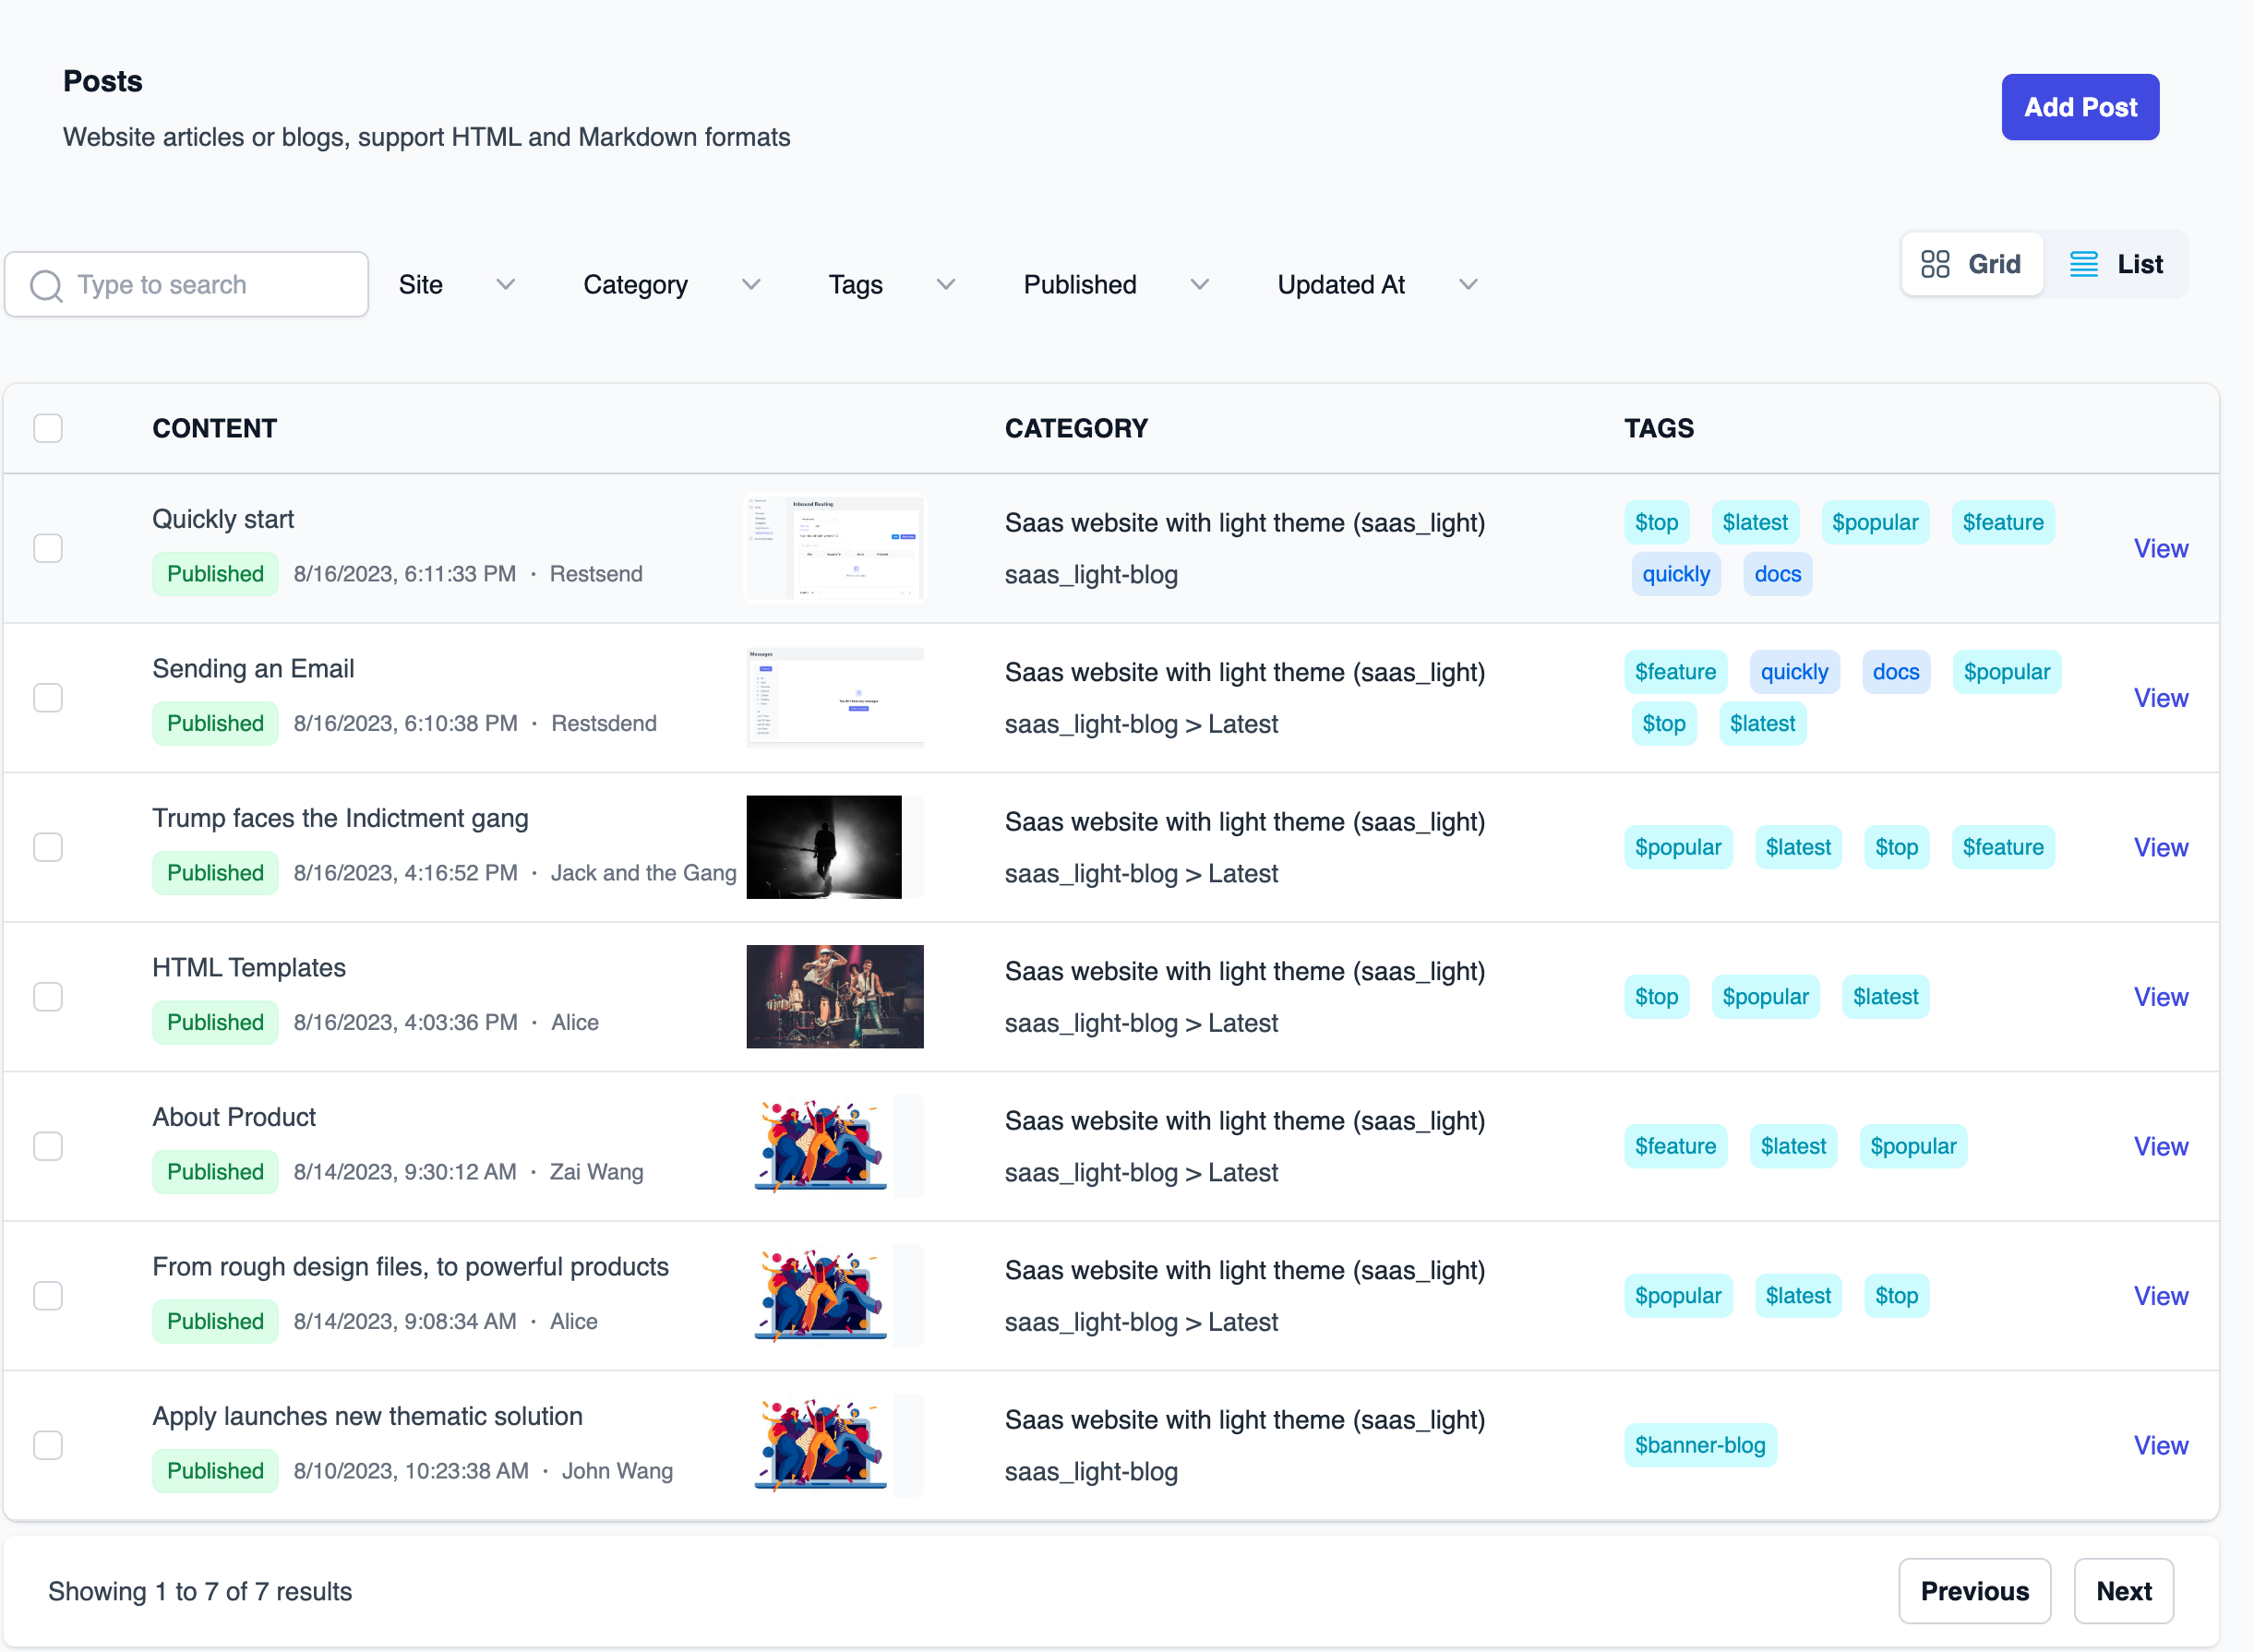Select the HTML Templates row checkbox
Viewport: 2254px width, 1652px height.
48,997
